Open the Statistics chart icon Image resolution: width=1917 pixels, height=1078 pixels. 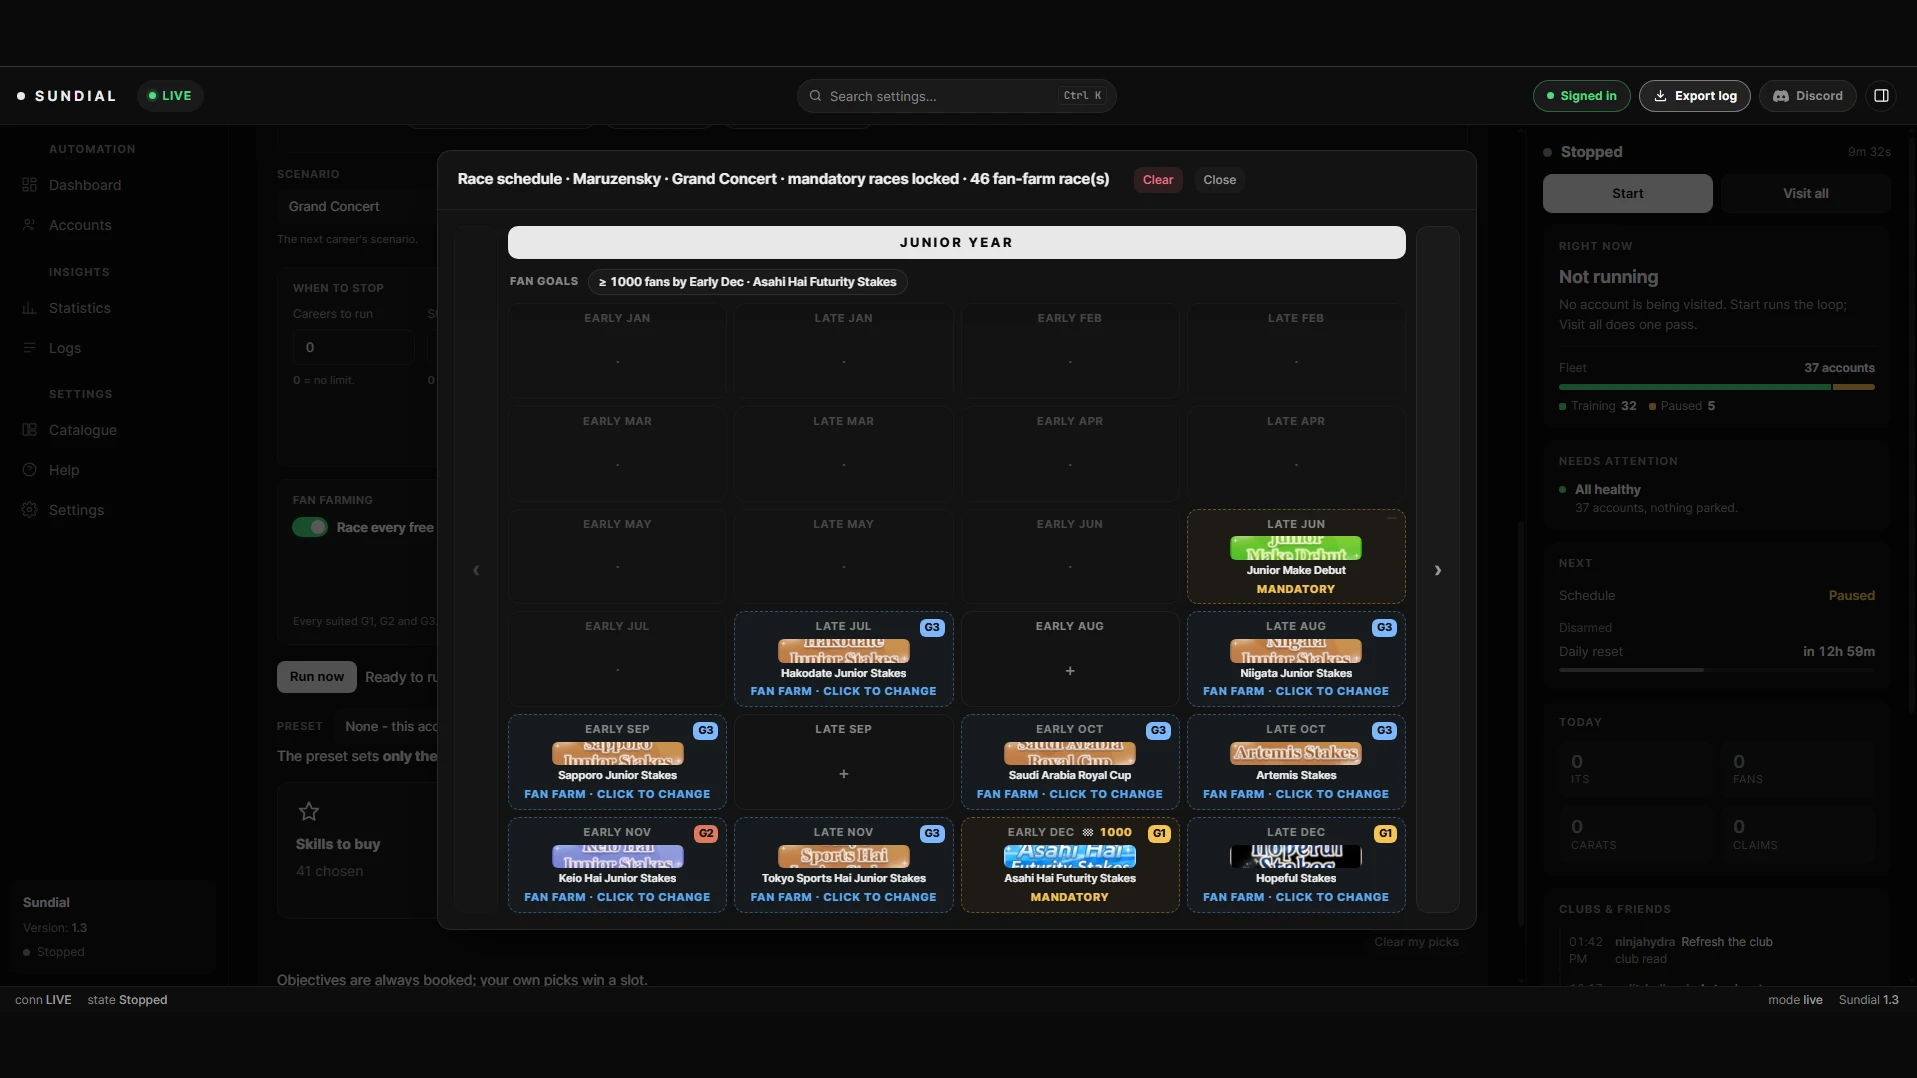tap(29, 308)
